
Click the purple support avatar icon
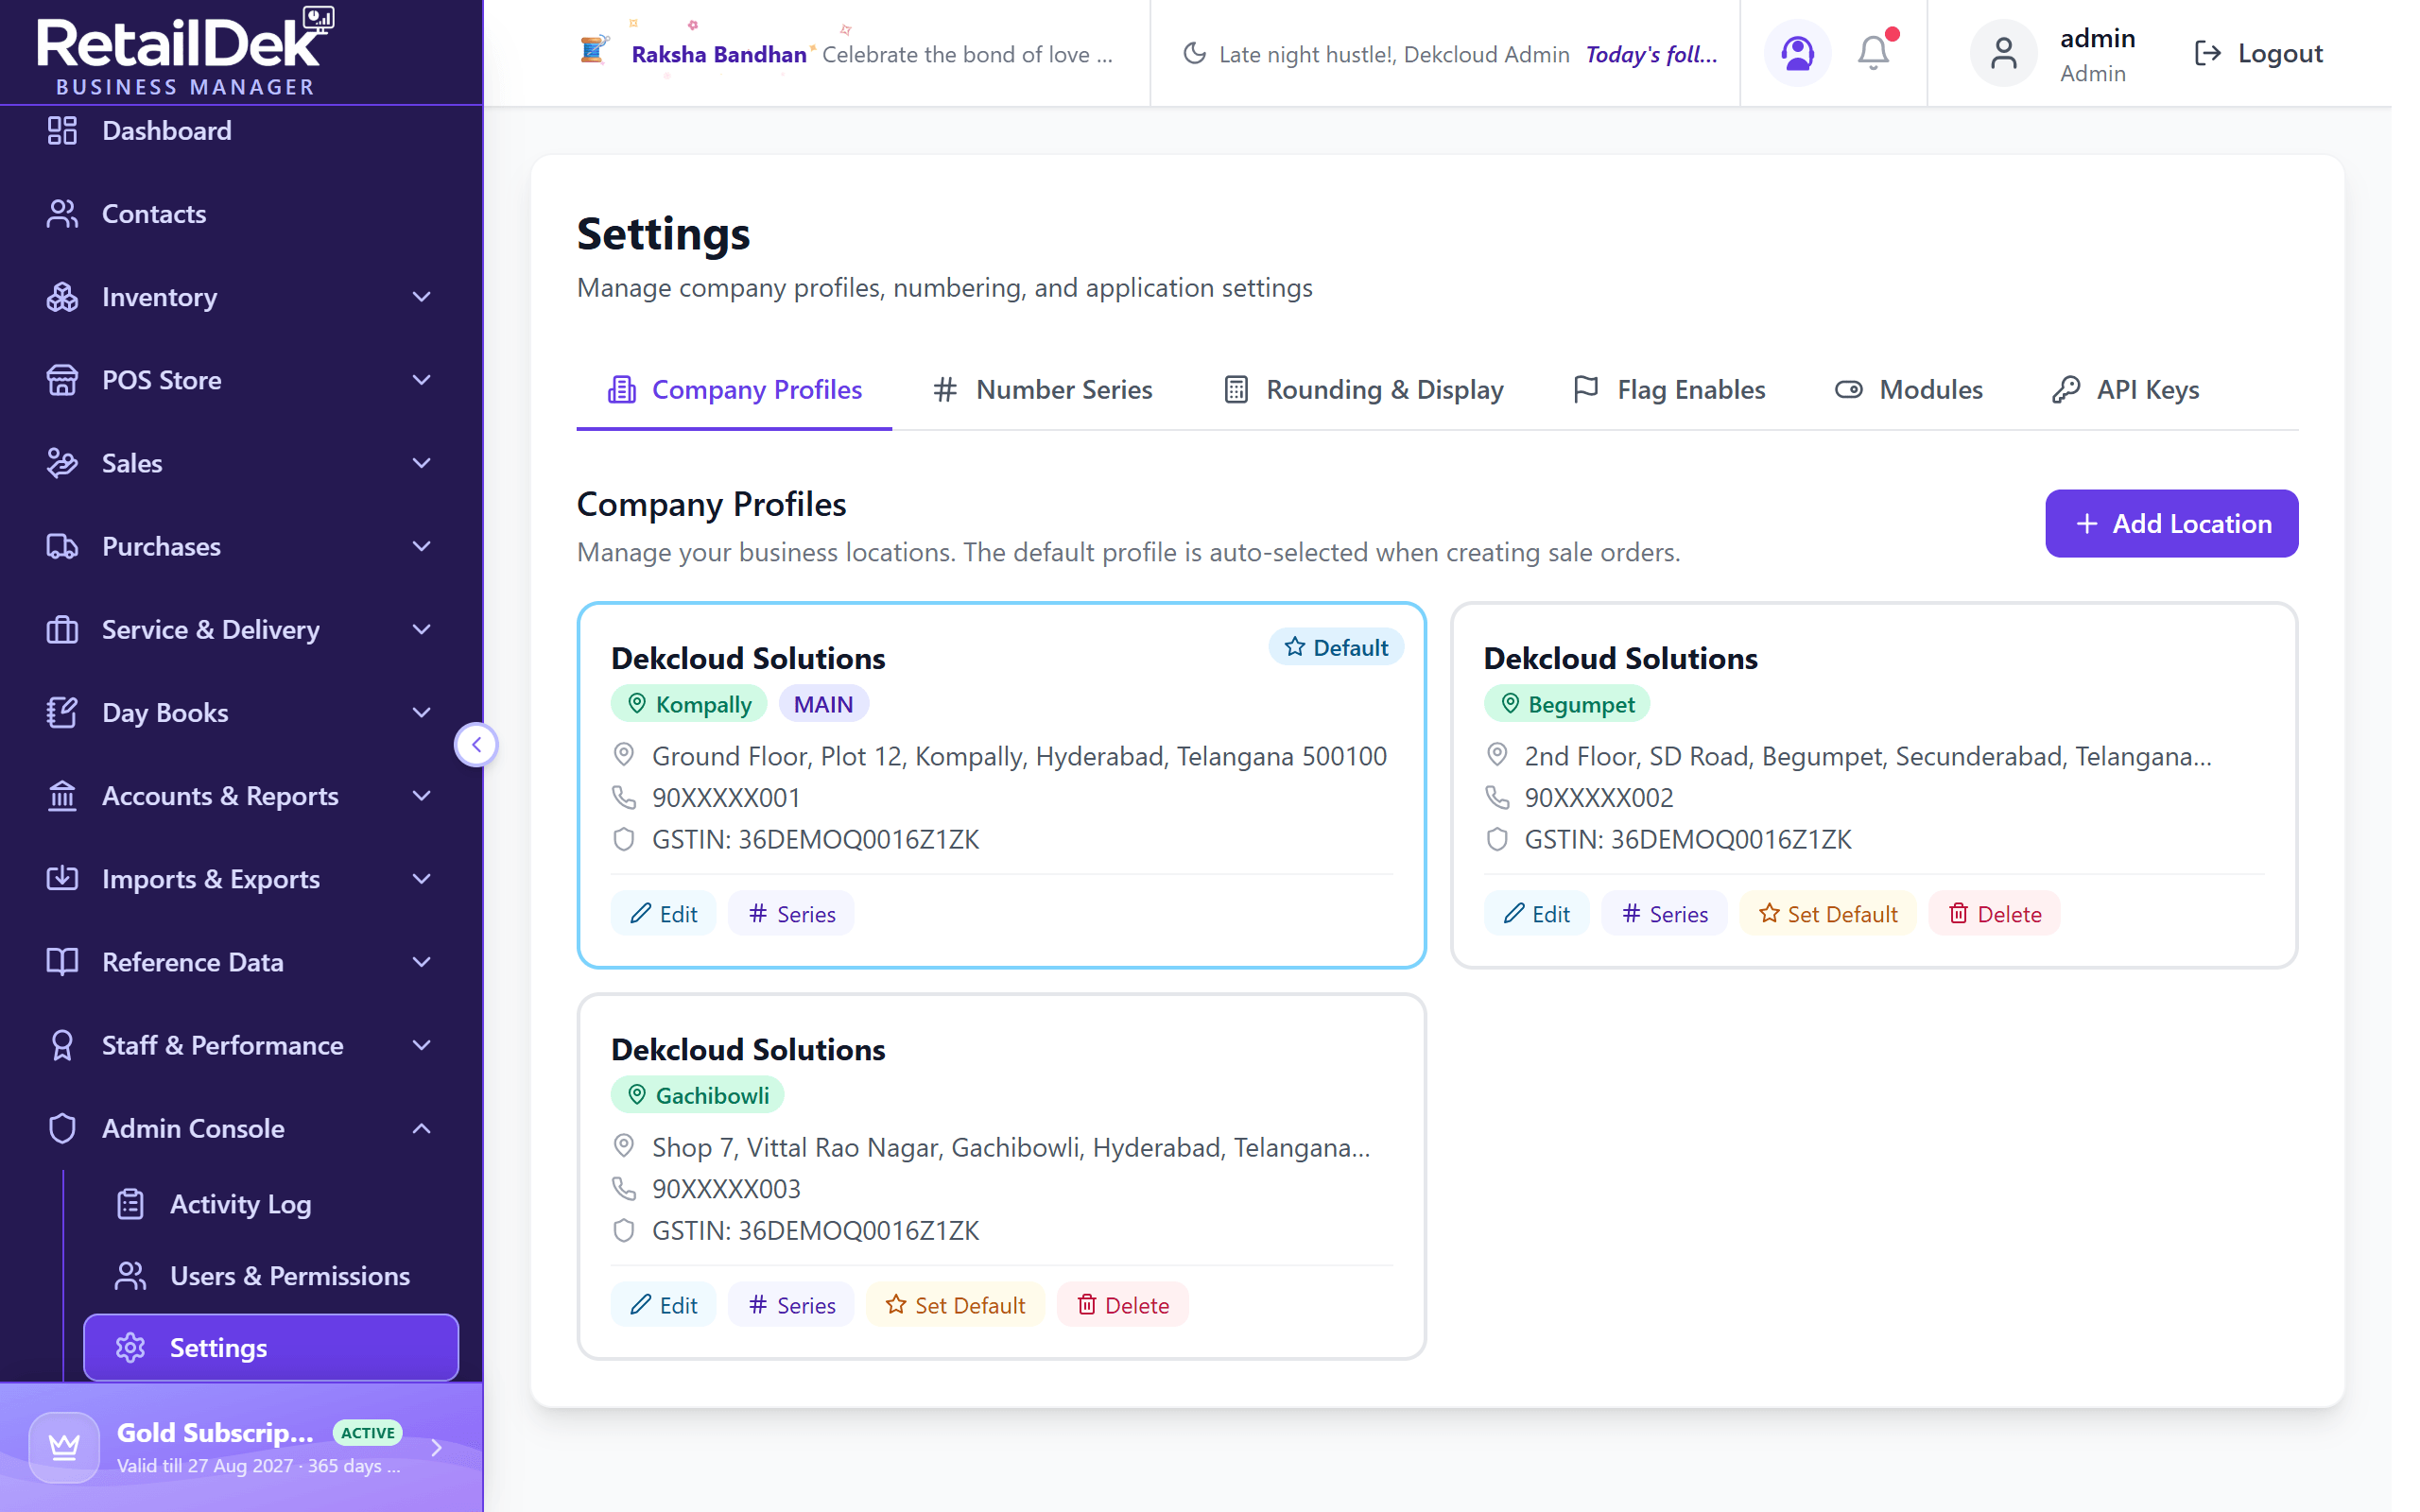[x=1797, y=53]
